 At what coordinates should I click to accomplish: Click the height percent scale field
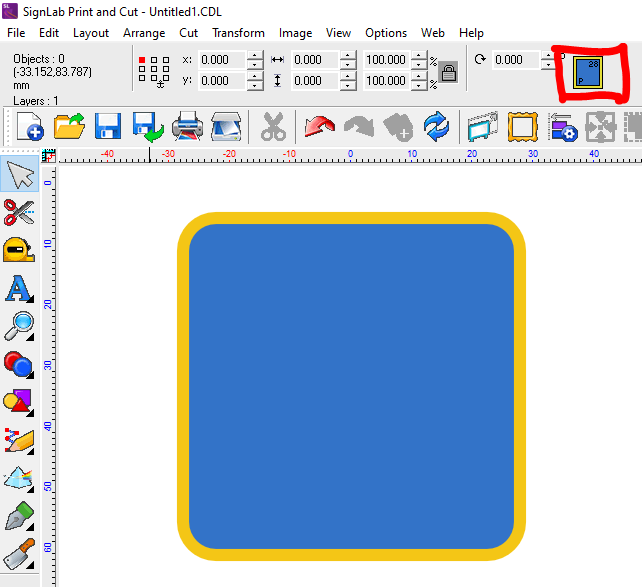(386, 81)
